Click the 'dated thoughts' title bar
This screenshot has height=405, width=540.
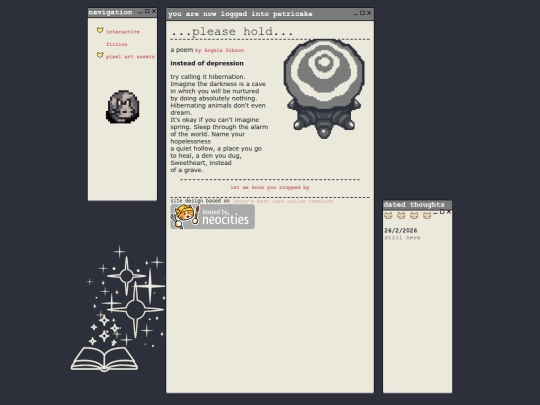point(417,205)
